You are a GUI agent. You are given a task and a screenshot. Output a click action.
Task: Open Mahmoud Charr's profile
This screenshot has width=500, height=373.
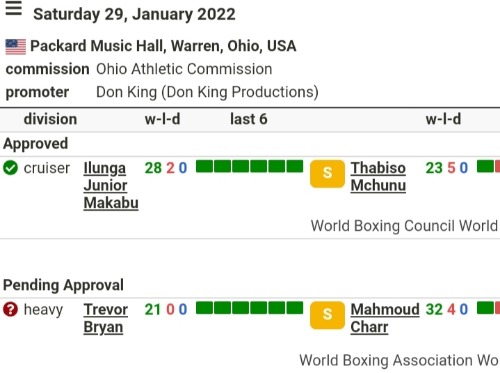[x=385, y=318]
